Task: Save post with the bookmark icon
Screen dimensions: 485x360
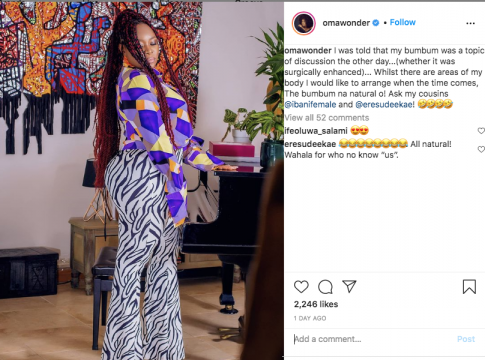Action: 469,287
